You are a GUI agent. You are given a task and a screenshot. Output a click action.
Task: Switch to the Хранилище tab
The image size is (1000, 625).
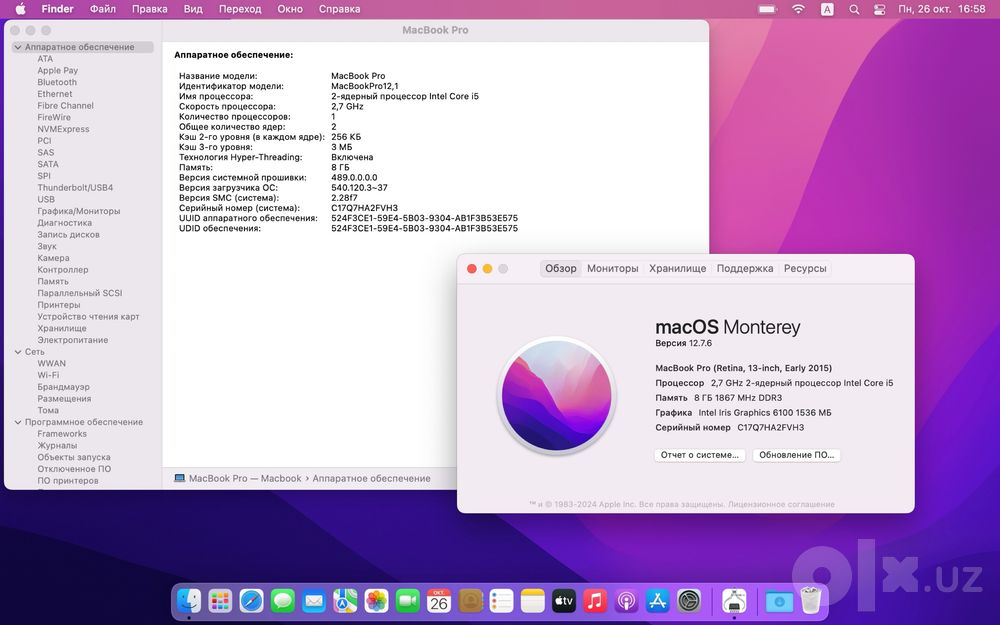pyautogui.click(x=677, y=268)
